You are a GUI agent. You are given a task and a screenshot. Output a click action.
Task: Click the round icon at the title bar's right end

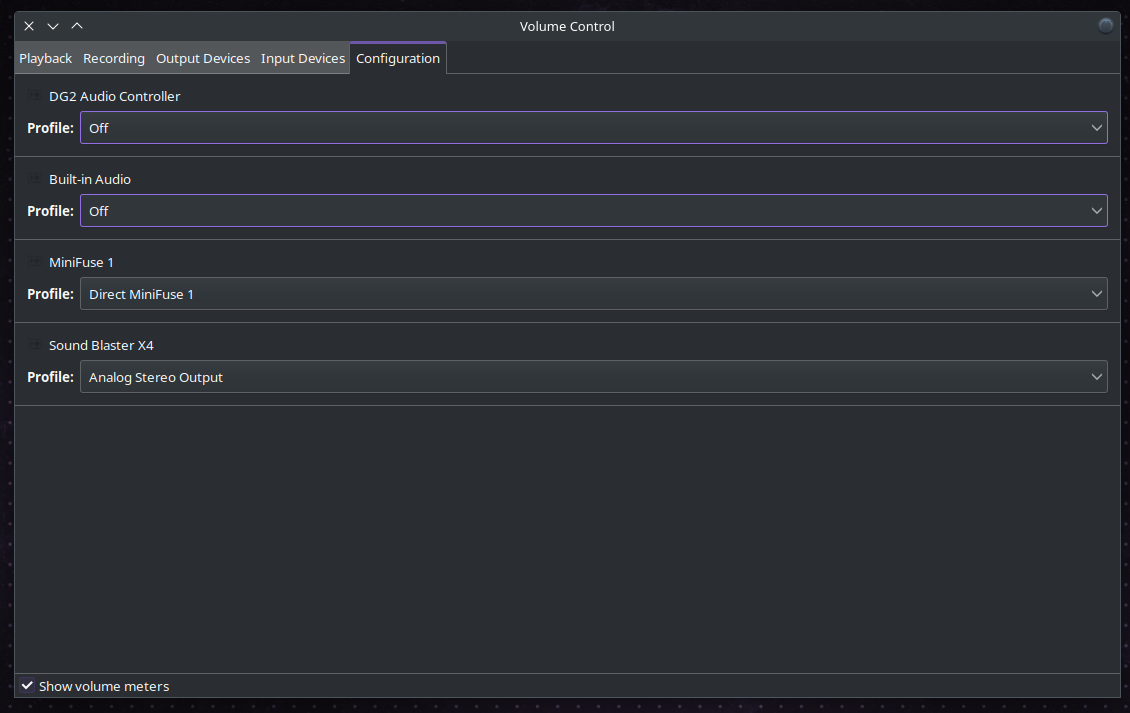[x=1105, y=26]
